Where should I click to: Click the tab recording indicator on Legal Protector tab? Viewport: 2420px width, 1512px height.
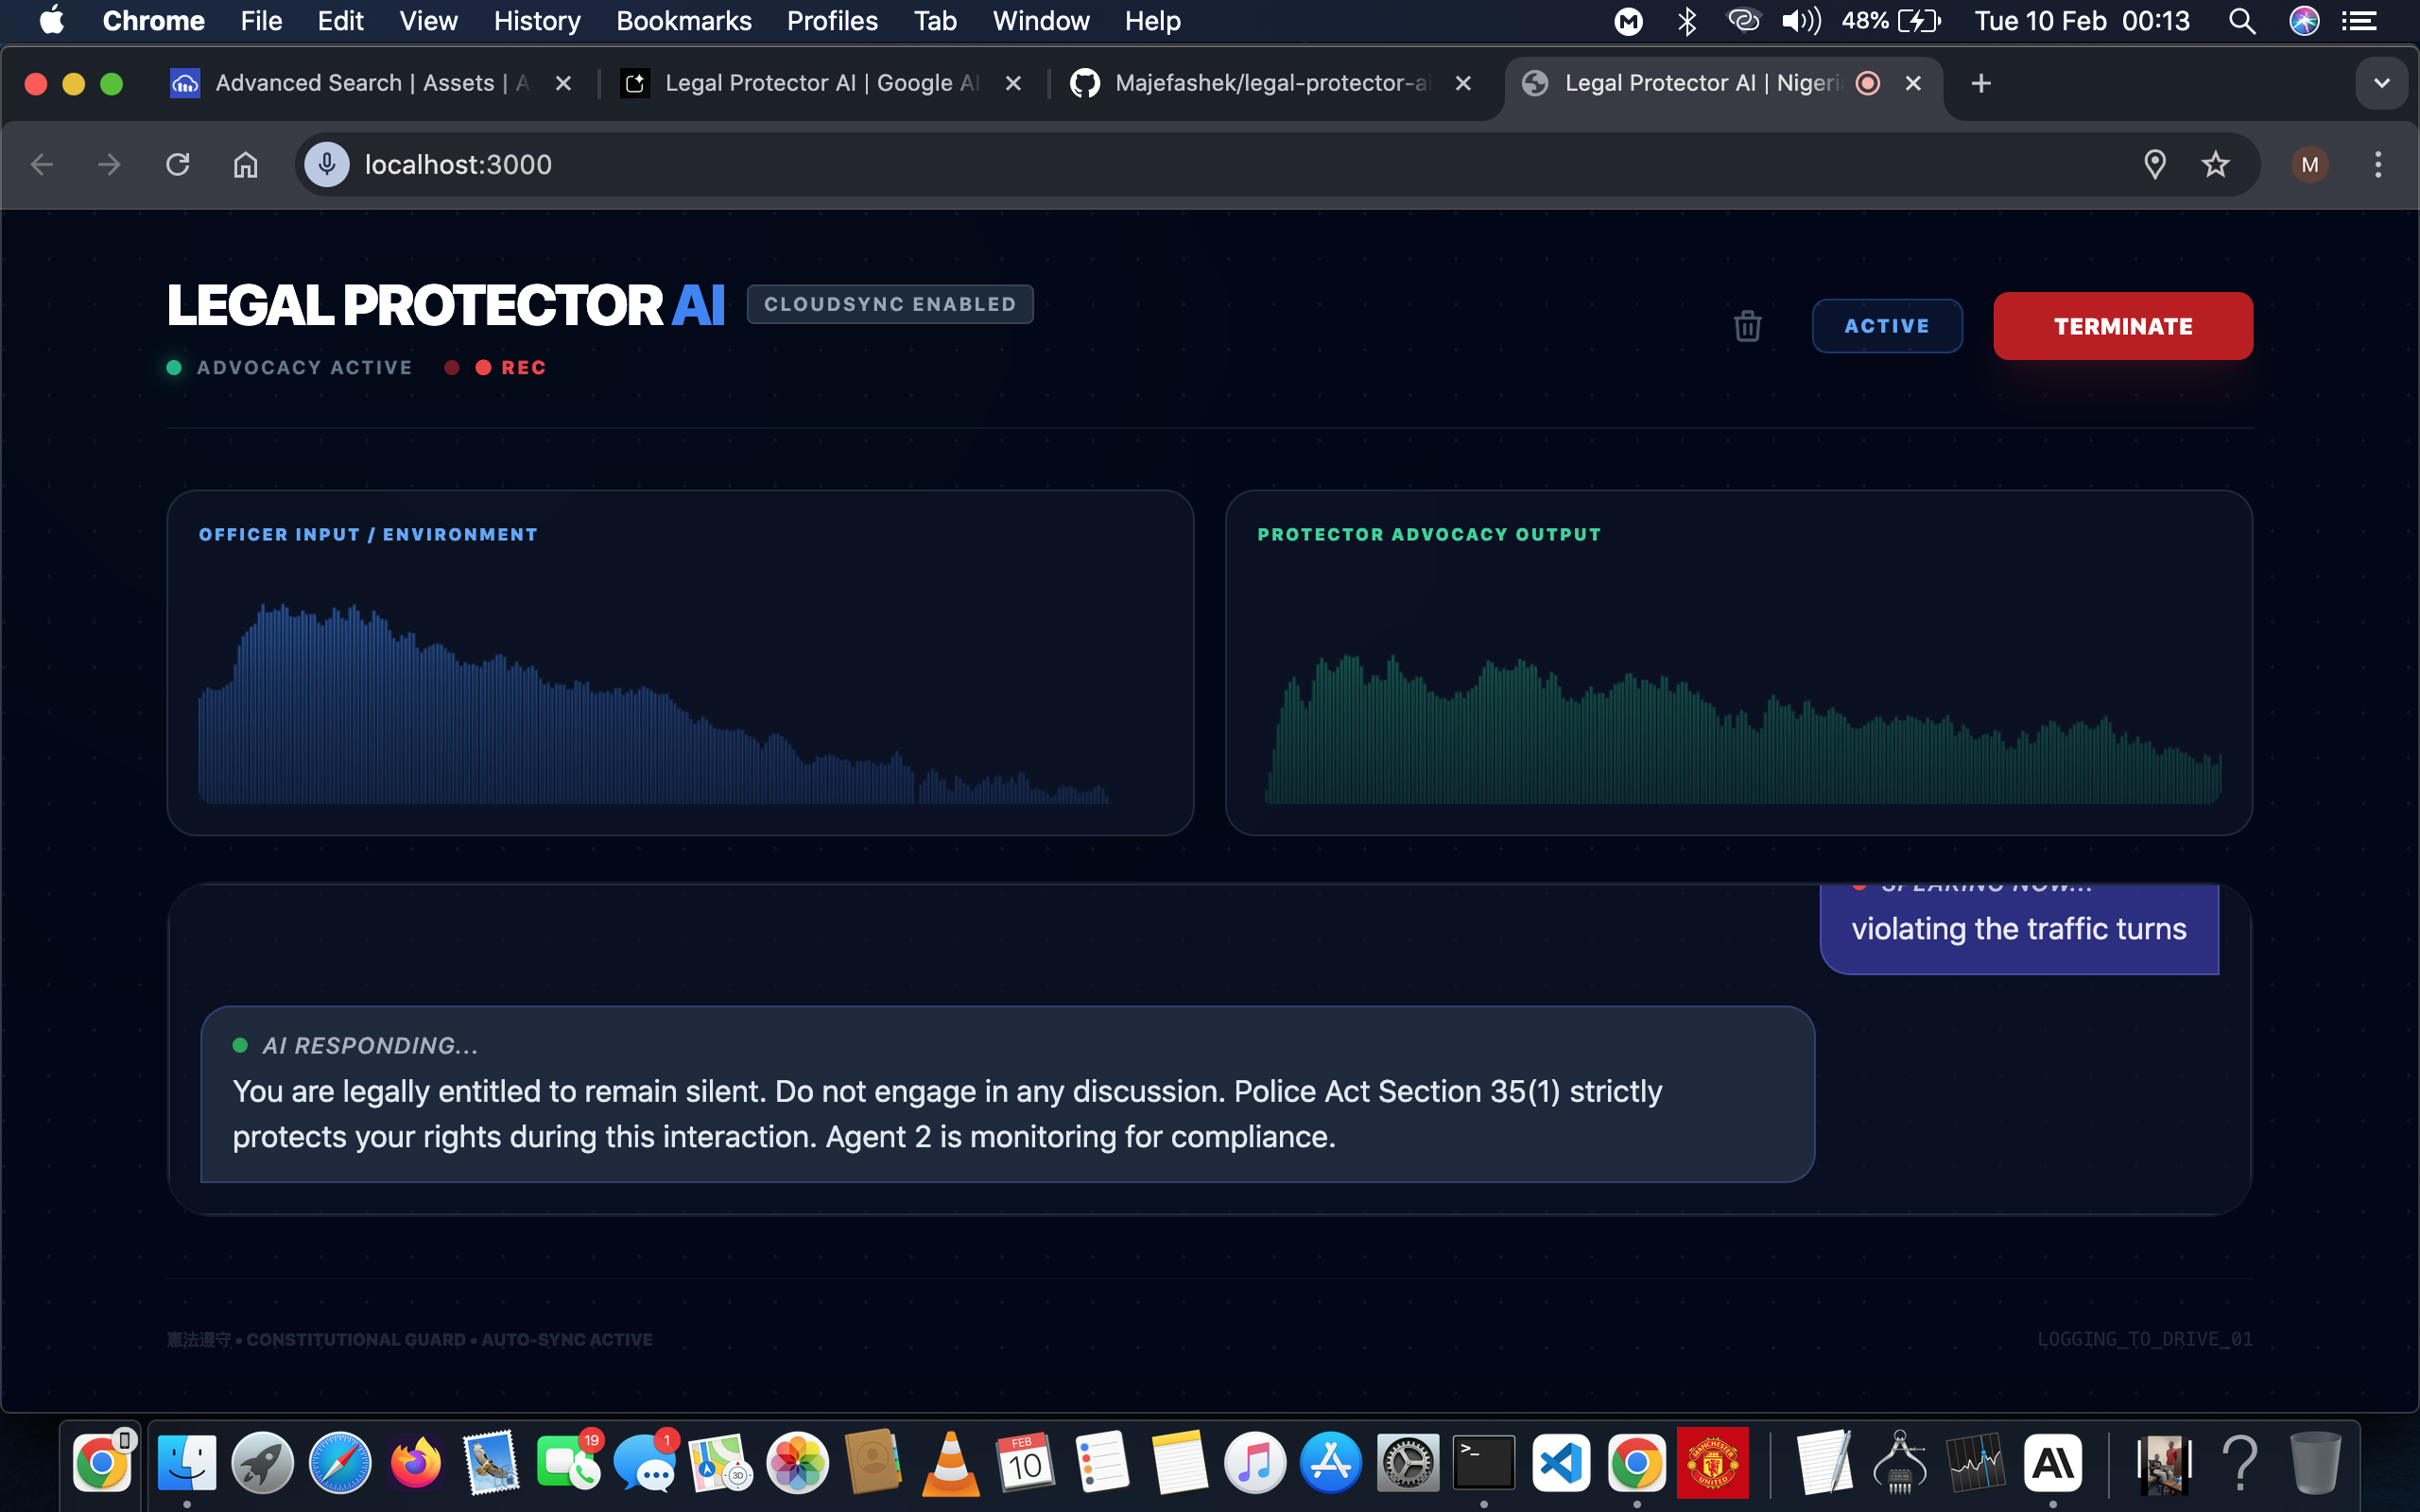pyautogui.click(x=1867, y=84)
